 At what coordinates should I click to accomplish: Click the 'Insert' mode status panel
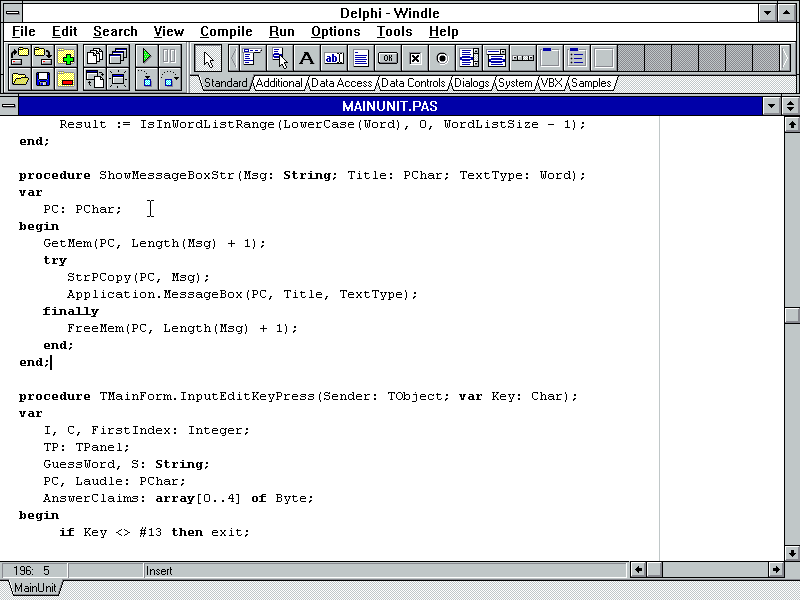click(385, 570)
